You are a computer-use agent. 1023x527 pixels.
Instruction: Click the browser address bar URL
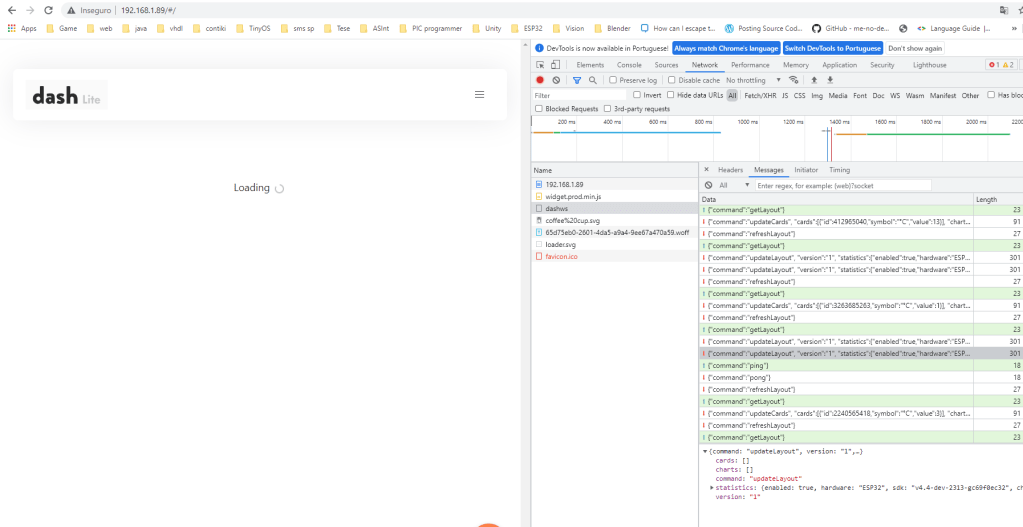click(148, 10)
